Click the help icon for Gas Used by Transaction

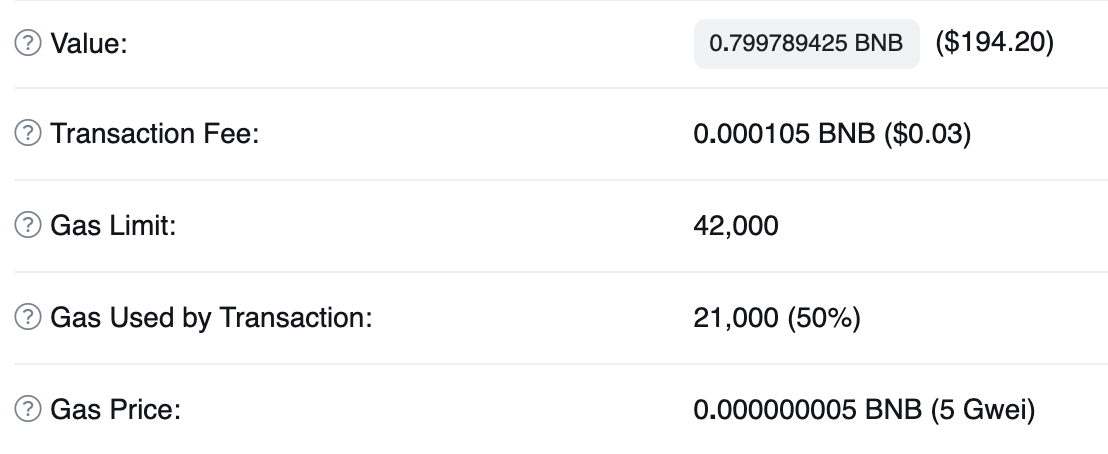(29, 318)
